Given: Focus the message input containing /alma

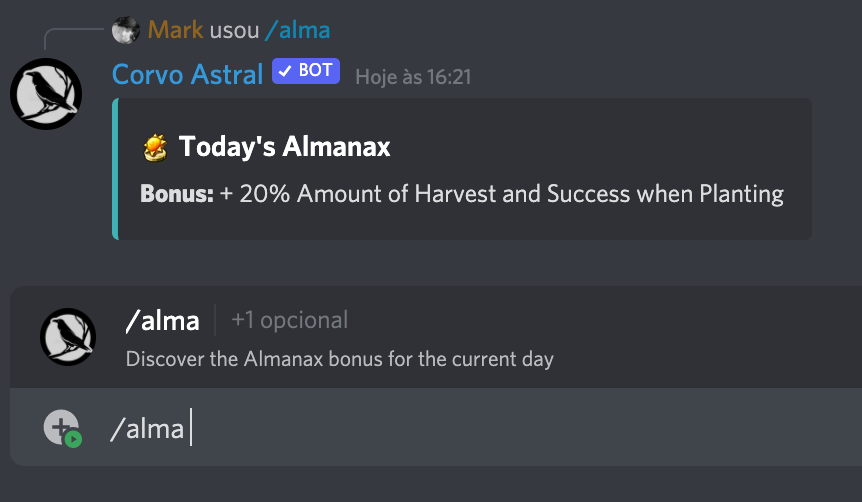Looking at the screenshot, I should 450,429.
